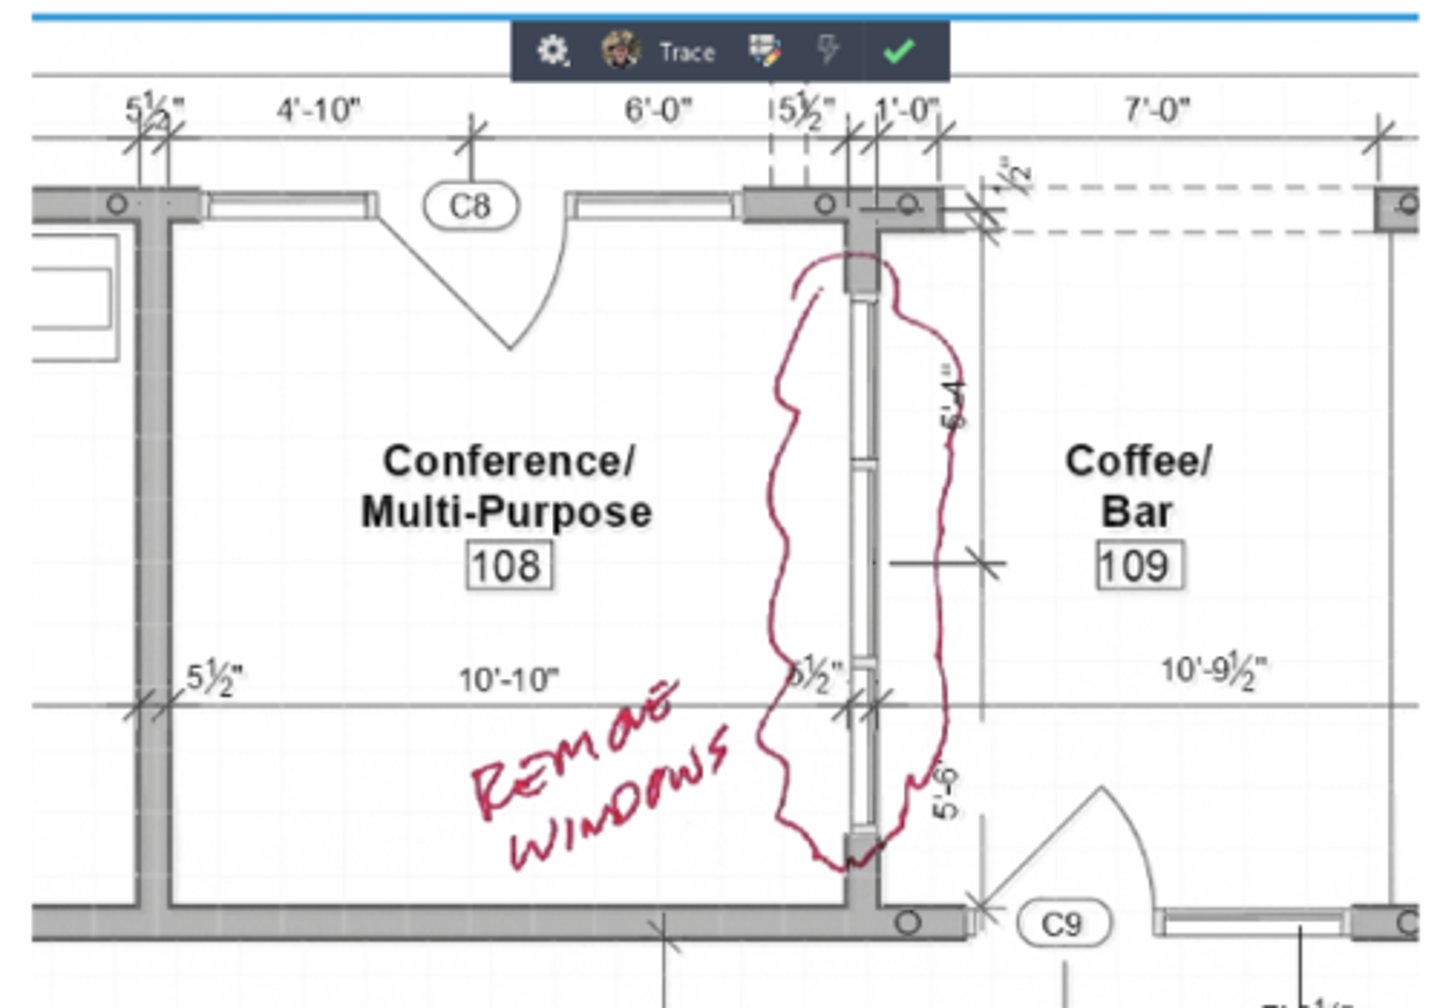Click room number box 108
The width and height of the screenshot is (1440, 1008).
point(508,566)
